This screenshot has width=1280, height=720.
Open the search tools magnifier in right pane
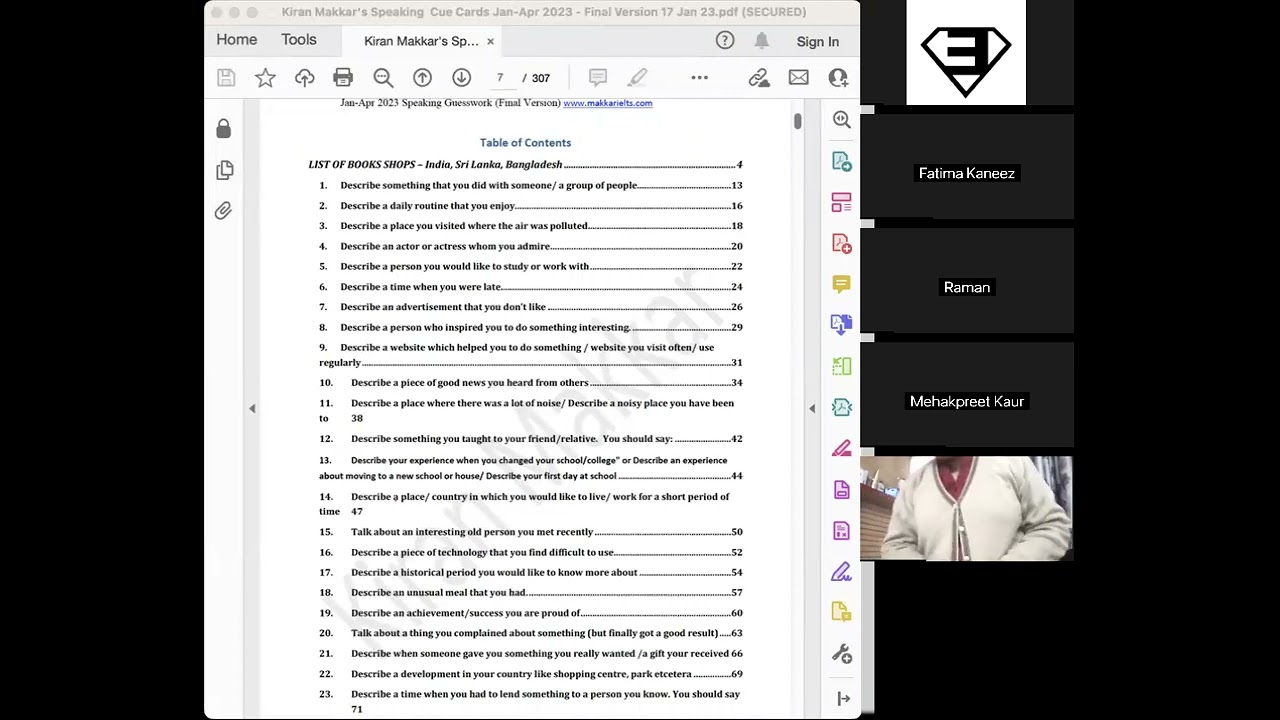pyautogui.click(x=842, y=120)
